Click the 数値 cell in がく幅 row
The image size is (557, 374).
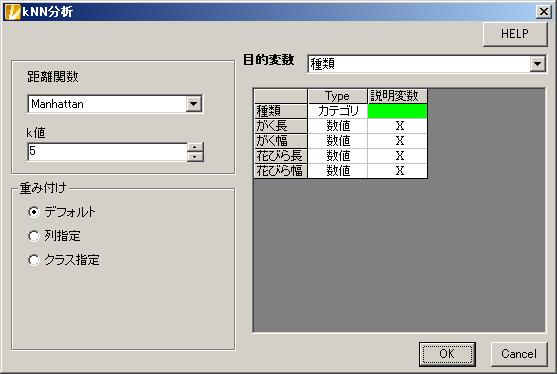(337, 141)
